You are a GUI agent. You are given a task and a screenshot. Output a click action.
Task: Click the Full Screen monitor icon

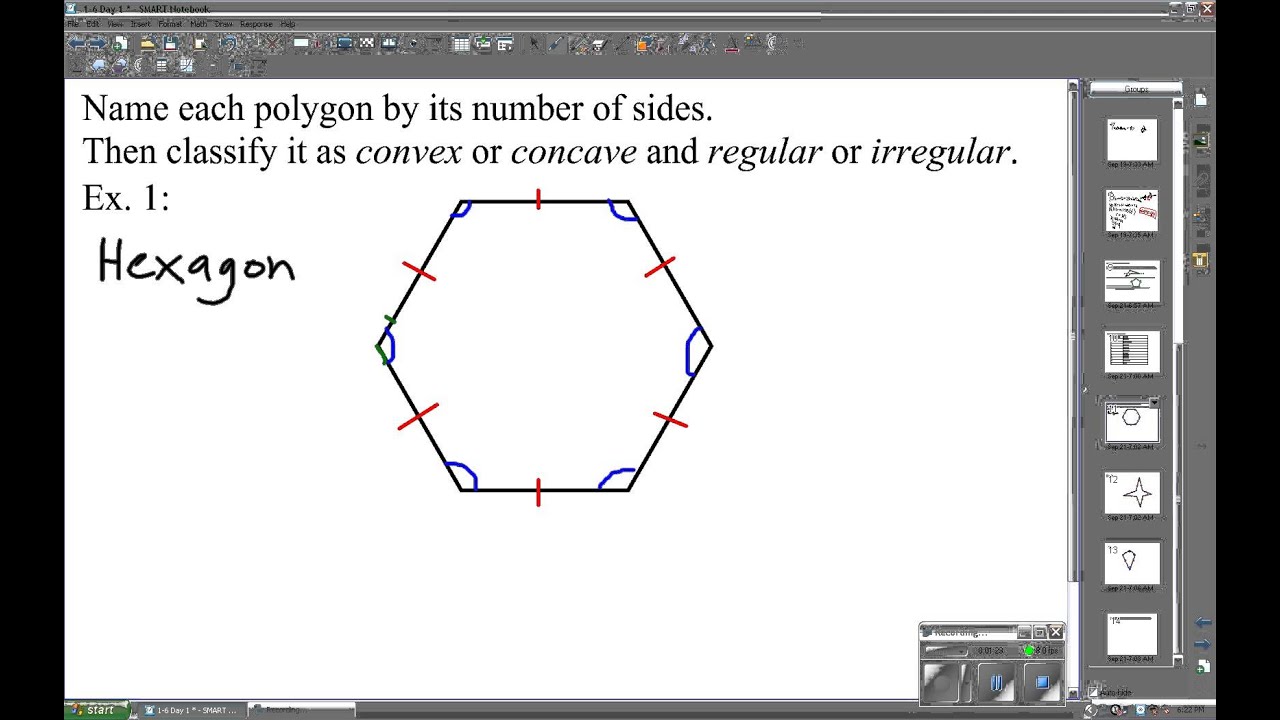(x=345, y=43)
